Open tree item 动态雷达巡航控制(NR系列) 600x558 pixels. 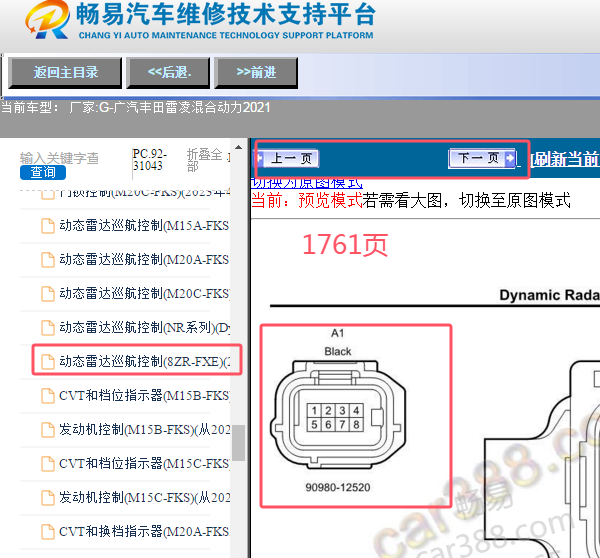[x=144, y=328]
